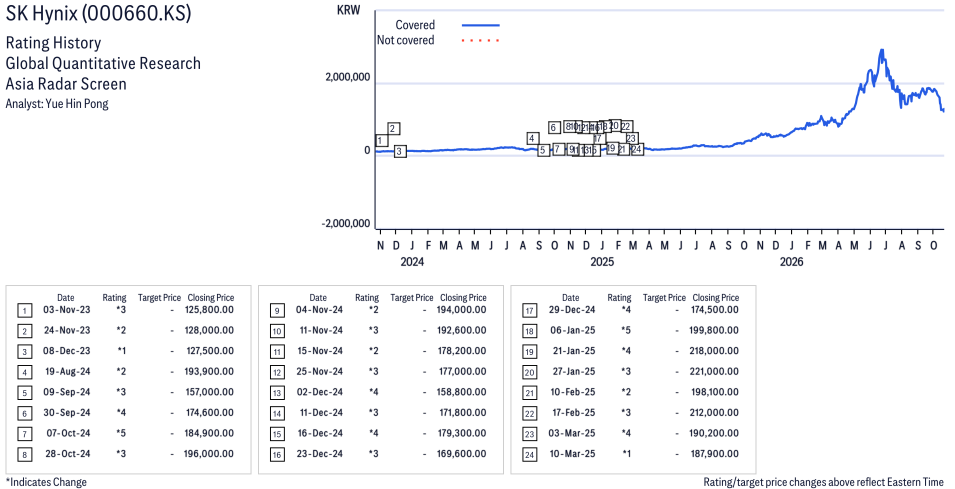This screenshot has width=955, height=489.
Task: Click the *1 rating in the 10-Mar-25 row
Action: pyautogui.click(x=626, y=454)
